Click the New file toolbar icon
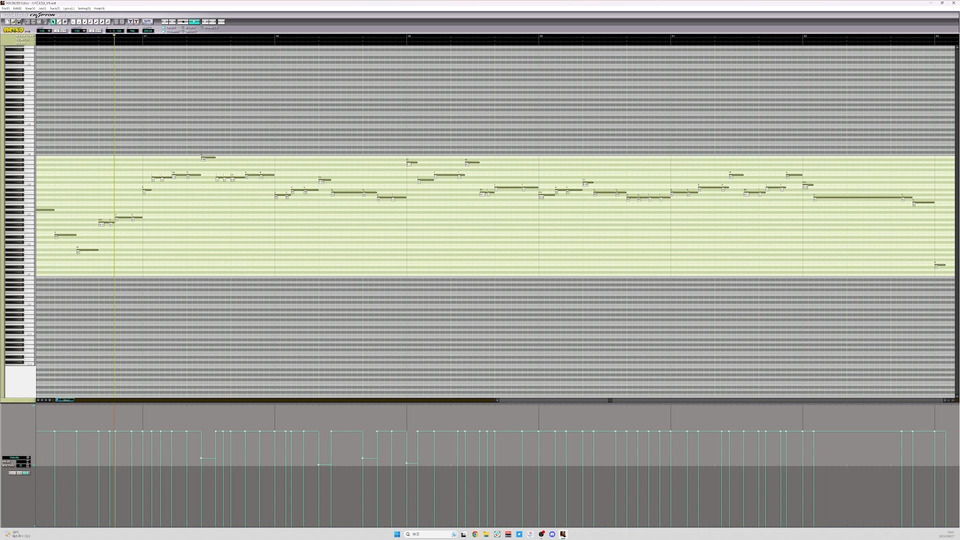 7,21
